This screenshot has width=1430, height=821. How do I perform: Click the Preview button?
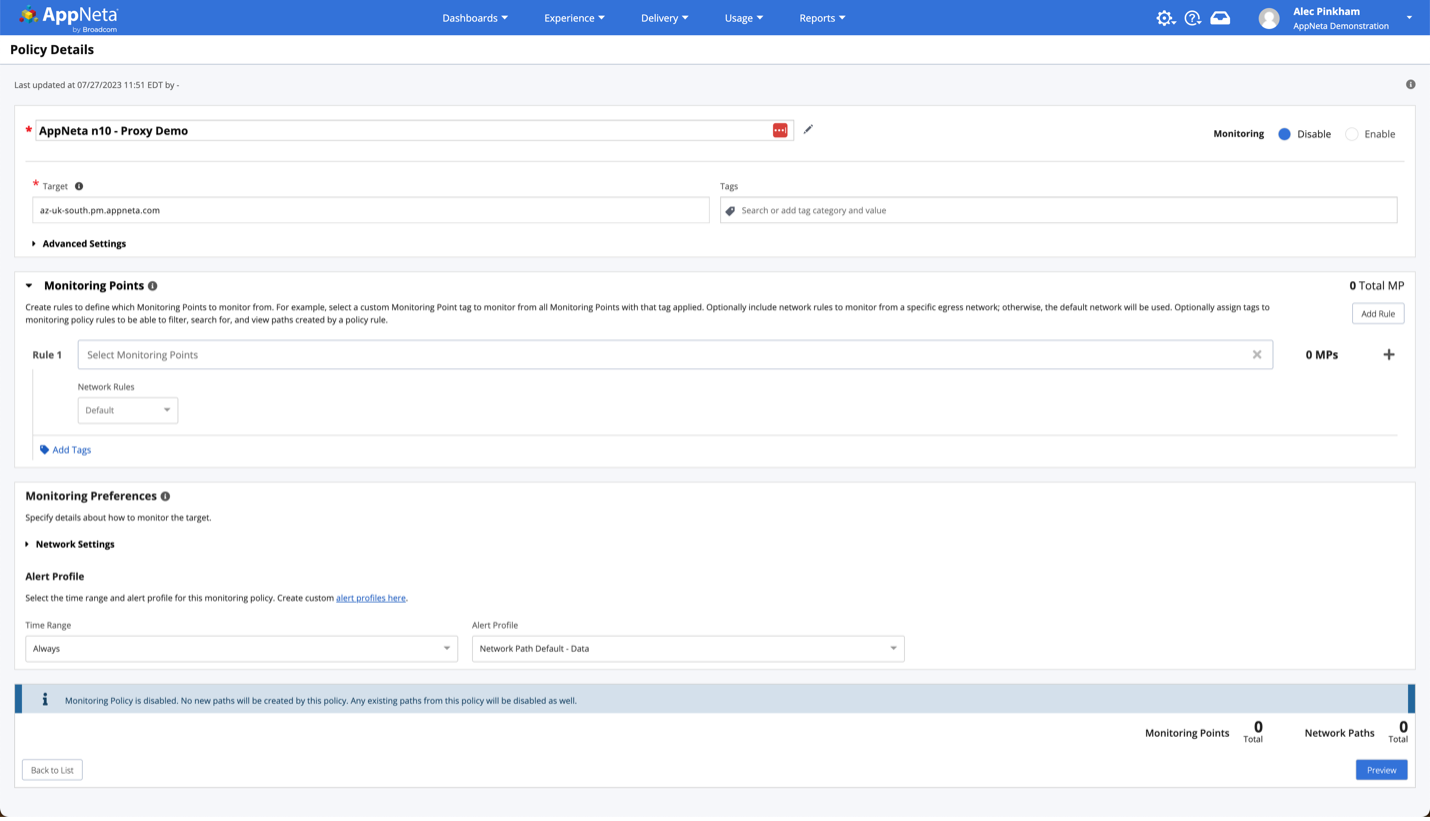[1381, 770]
